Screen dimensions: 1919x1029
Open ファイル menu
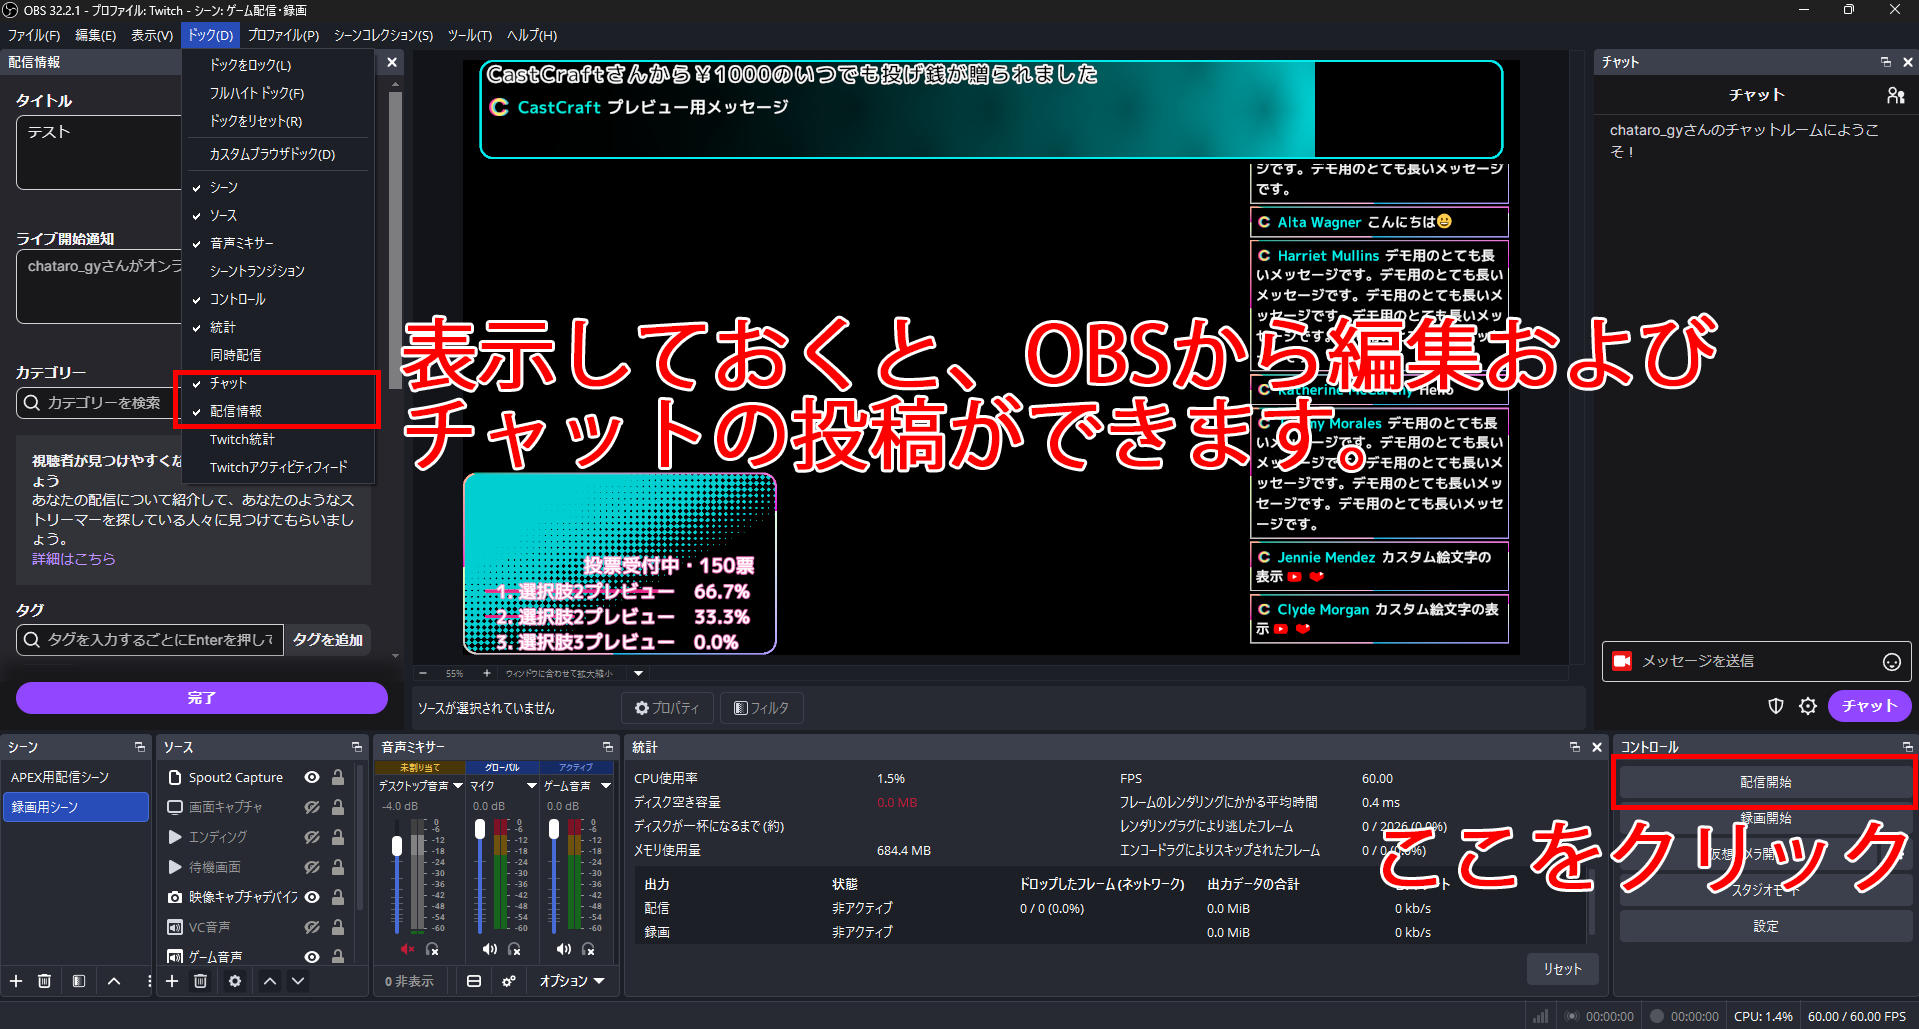click(x=34, y=35)
